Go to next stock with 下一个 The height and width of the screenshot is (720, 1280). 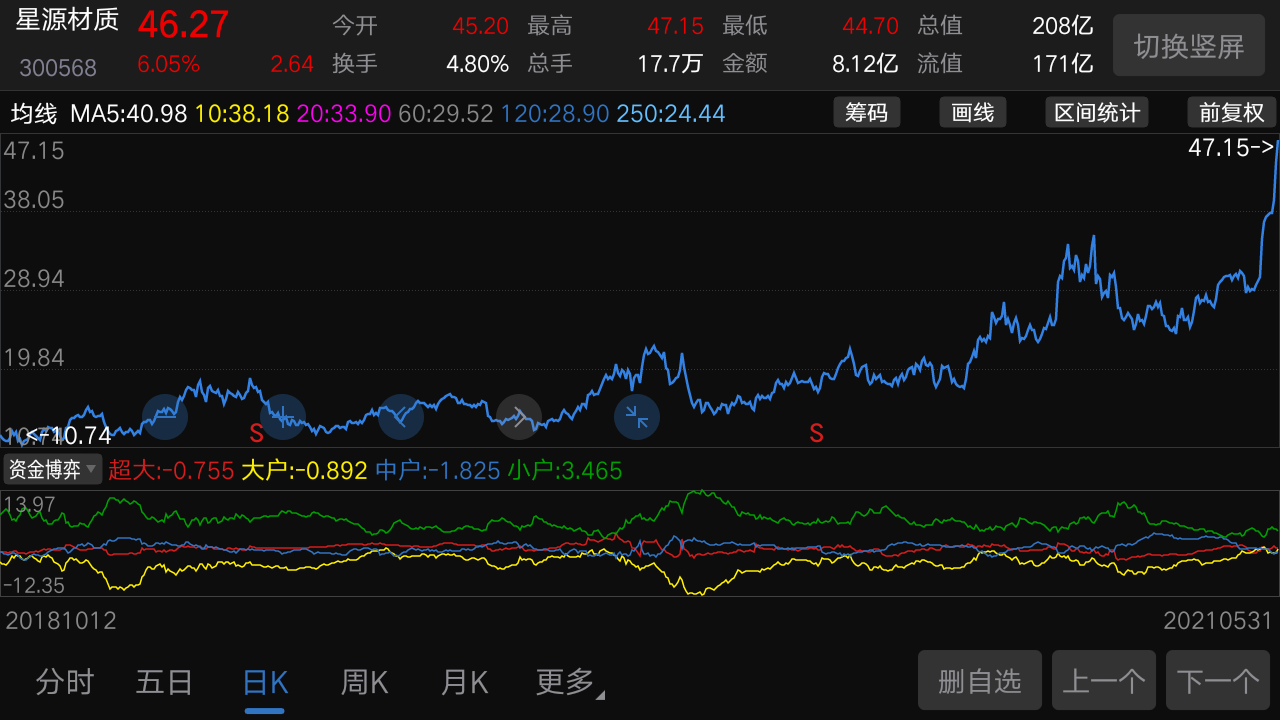pyautogui.click(x=1218, y=681)
